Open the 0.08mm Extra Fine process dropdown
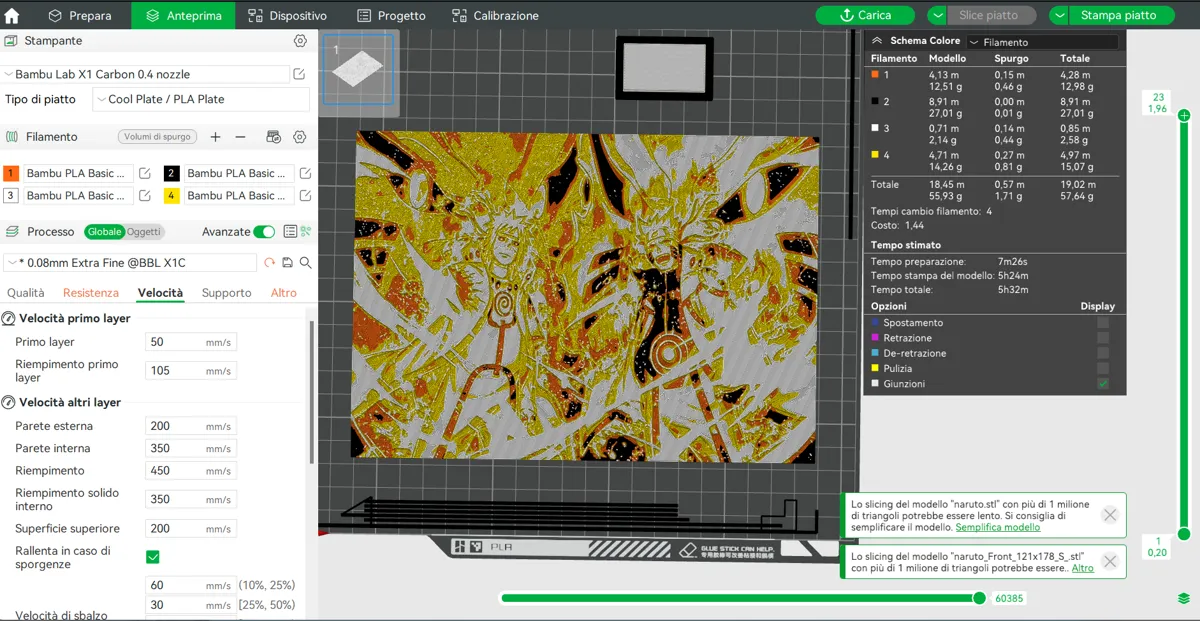This screenshot has width=1200, height=621. click(x=129, y=262)
